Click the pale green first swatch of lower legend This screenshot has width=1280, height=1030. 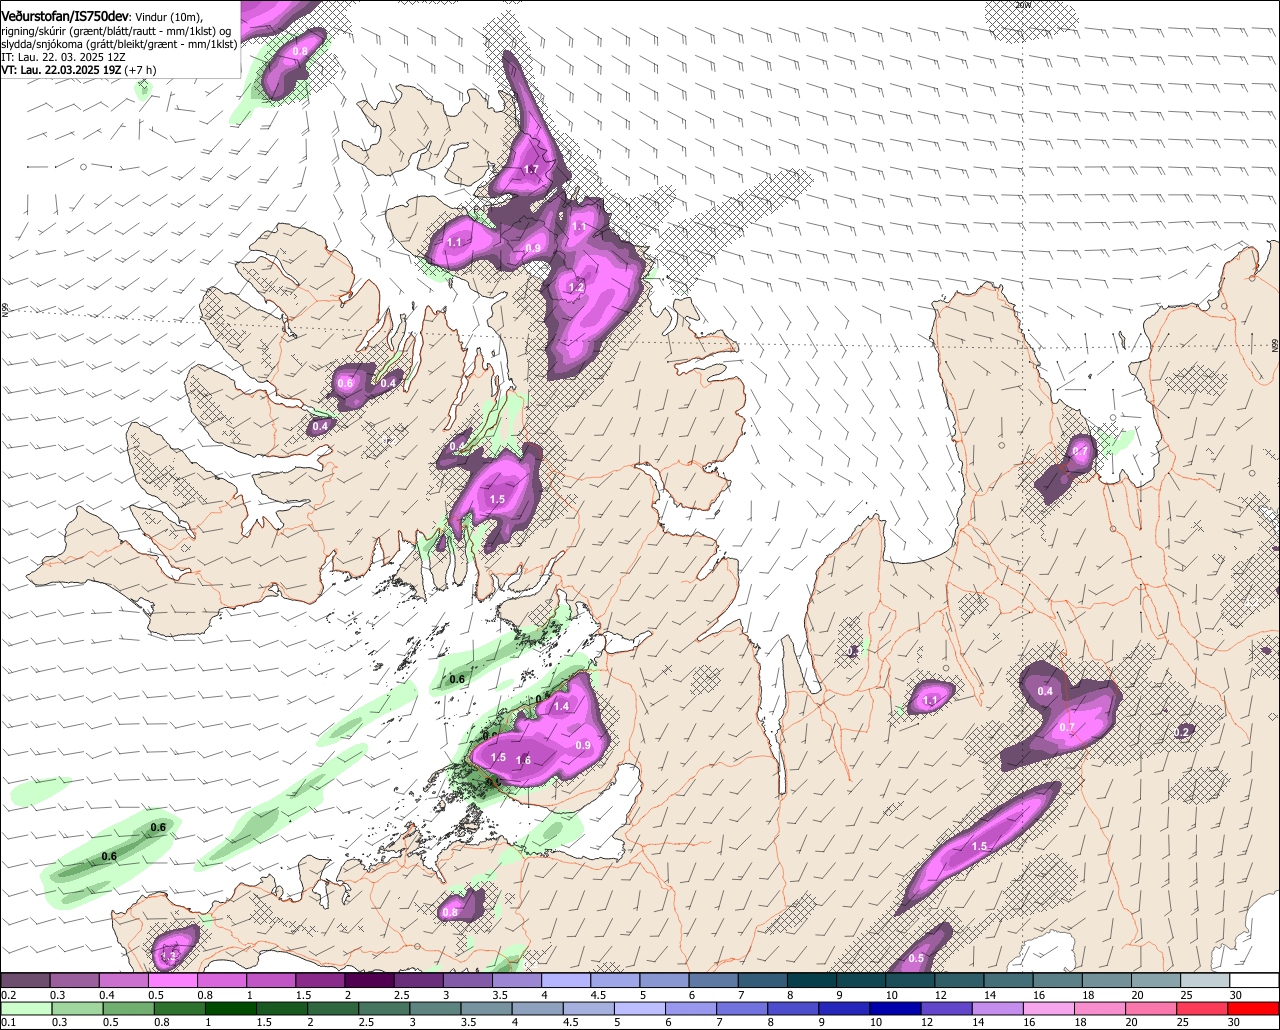(x=25, y=1008)
